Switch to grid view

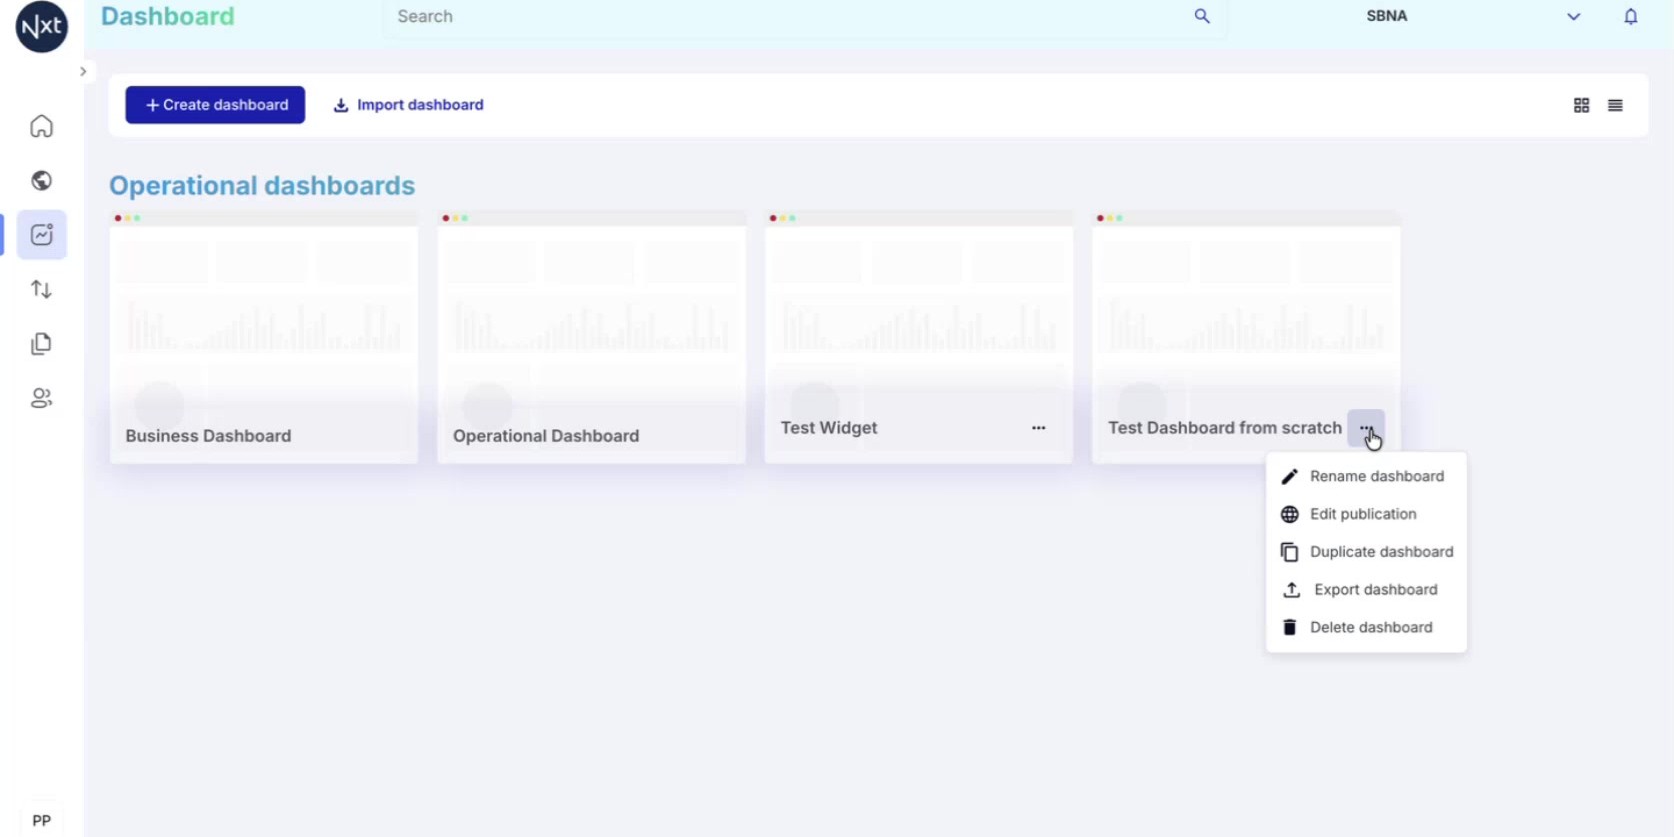(x=1581, y=105)
